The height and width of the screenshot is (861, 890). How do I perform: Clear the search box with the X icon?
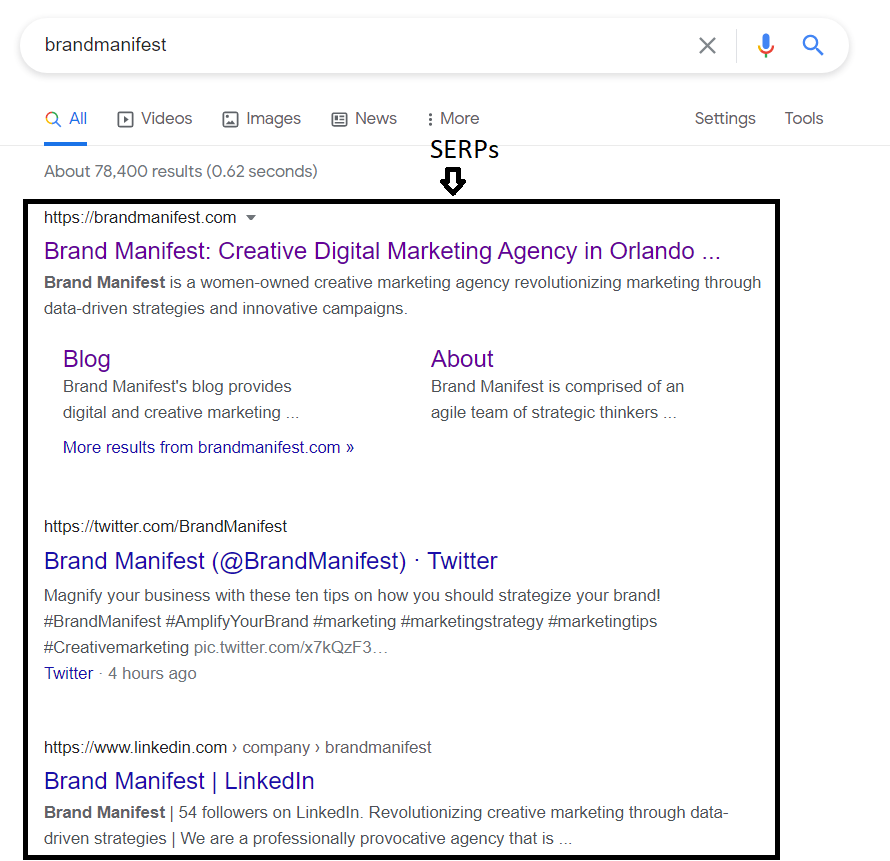(x=707, y=45)
